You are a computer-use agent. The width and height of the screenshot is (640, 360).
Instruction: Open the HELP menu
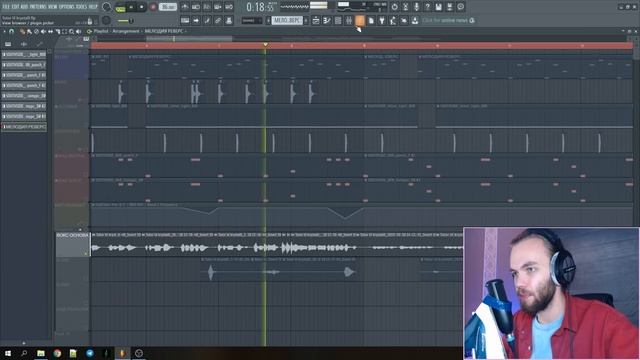[x=93, y=7]
